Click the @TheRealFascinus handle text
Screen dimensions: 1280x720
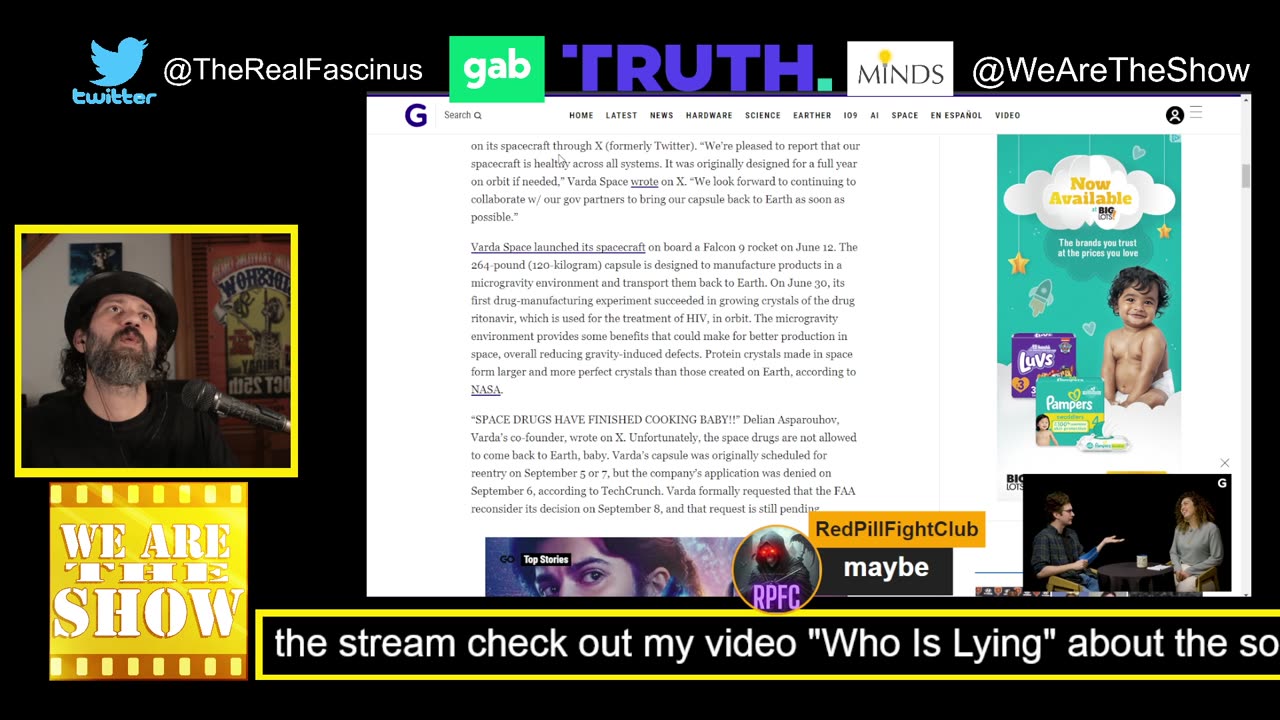pyautogui.click(x=293, y=70)
